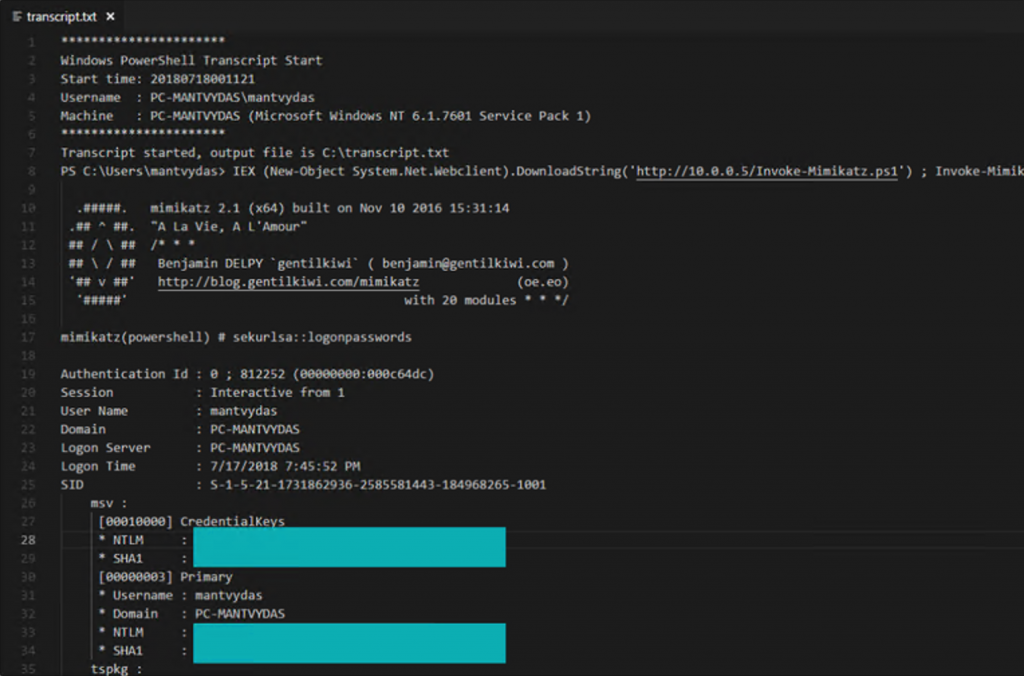Click the '* NTLM' label on line 33

pos(121,632)
